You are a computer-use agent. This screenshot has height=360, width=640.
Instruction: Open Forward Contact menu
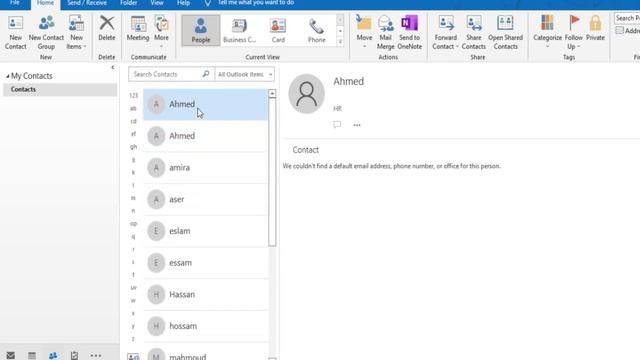click(x=445, y=33)
